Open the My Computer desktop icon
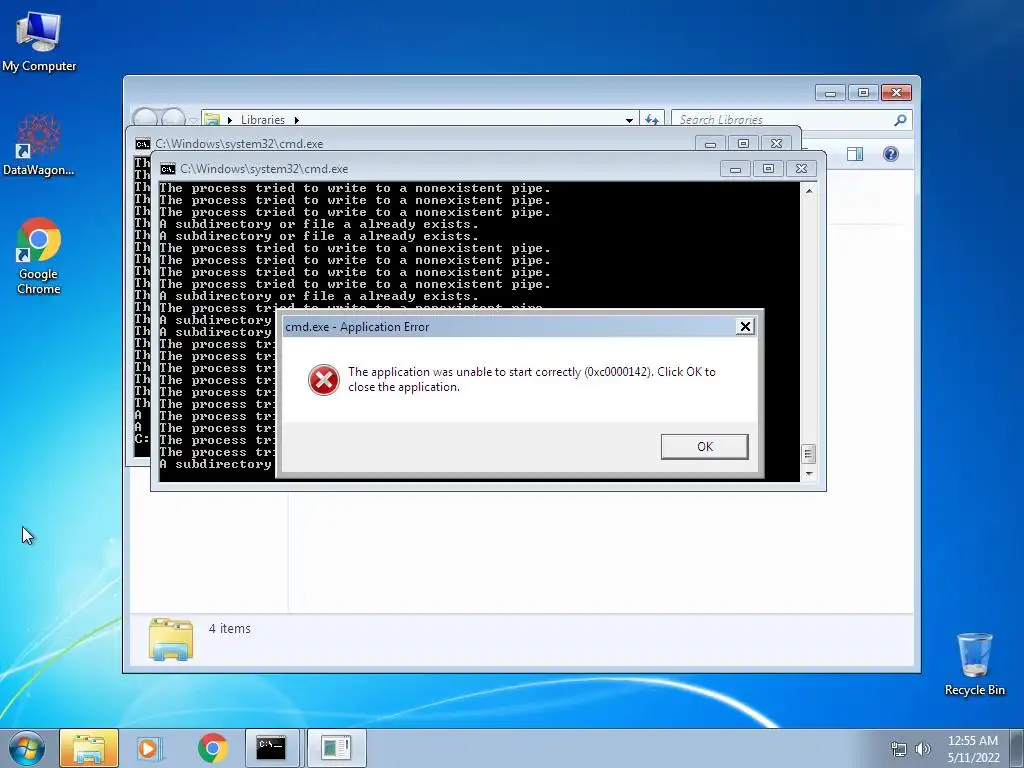This screenshot has height=768, width=1024. click(x=39, y=42)
